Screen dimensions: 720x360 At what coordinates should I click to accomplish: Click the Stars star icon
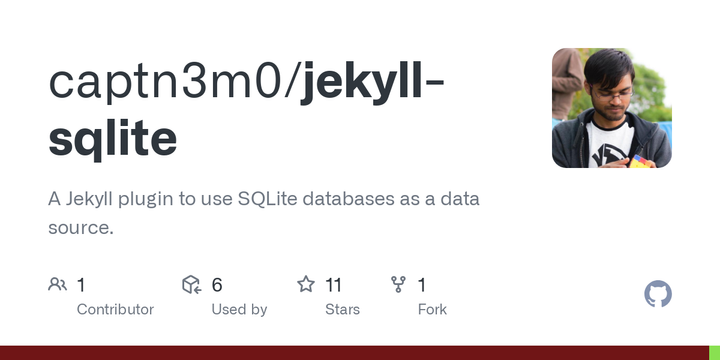pyautogui.click(x=306, y=284)
